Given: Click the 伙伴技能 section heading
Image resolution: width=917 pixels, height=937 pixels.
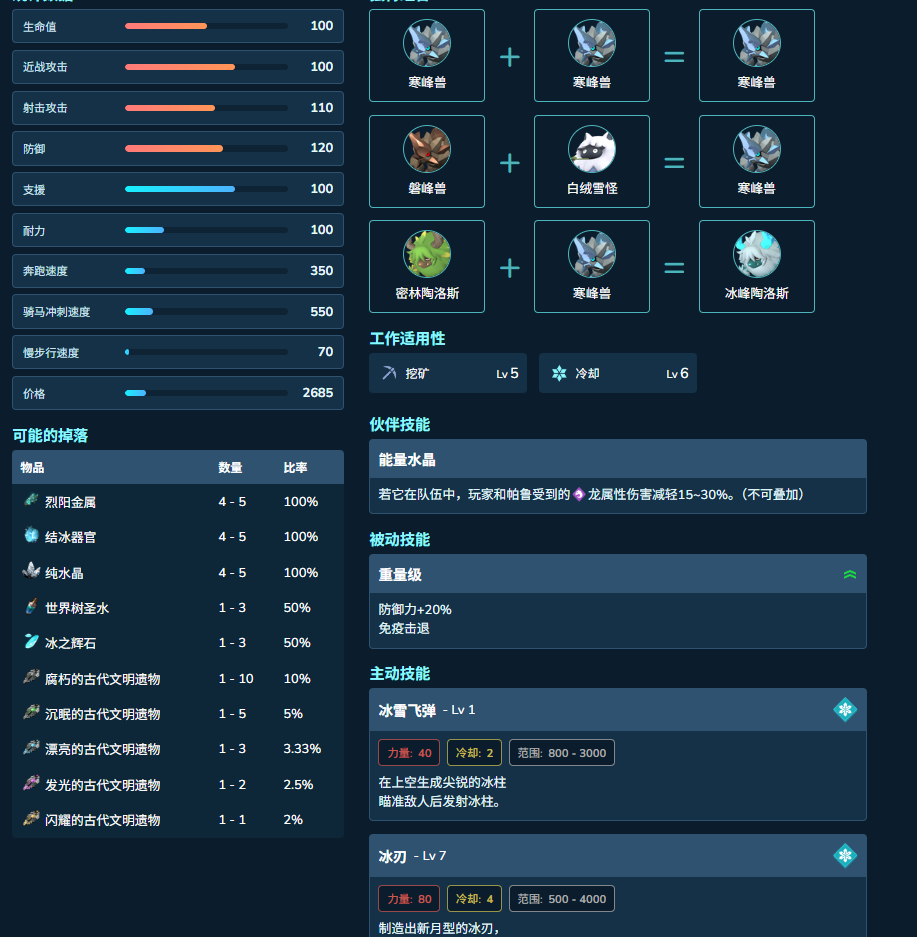Looking at the screenshot, I should click(400, 425).
